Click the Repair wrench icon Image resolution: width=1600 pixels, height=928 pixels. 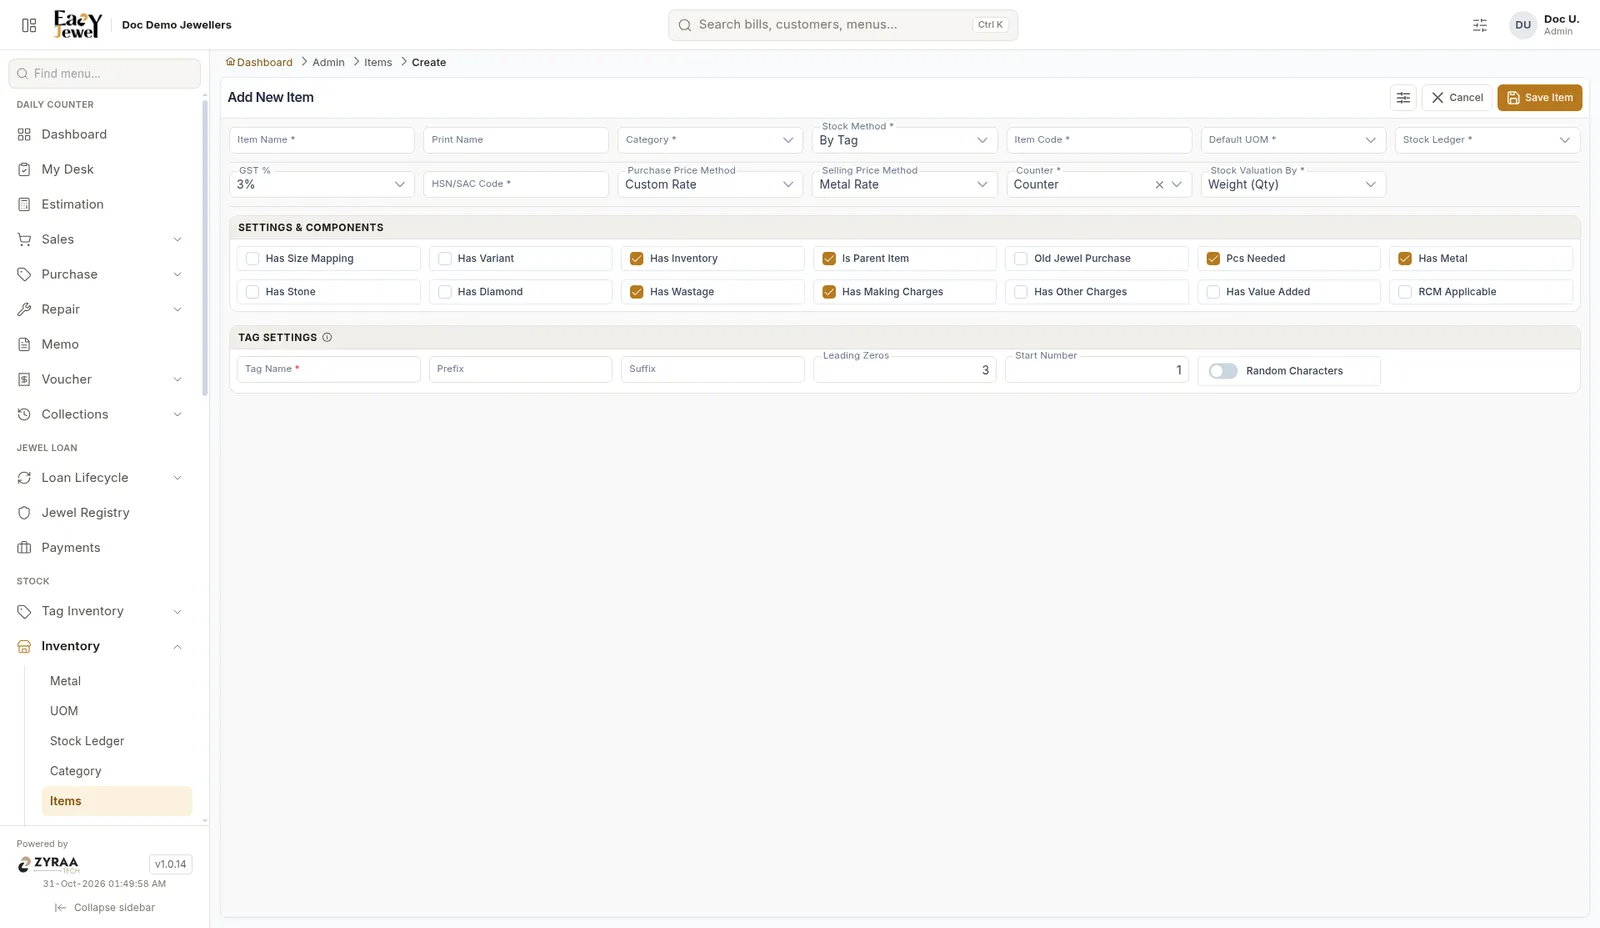pos(25,309)
